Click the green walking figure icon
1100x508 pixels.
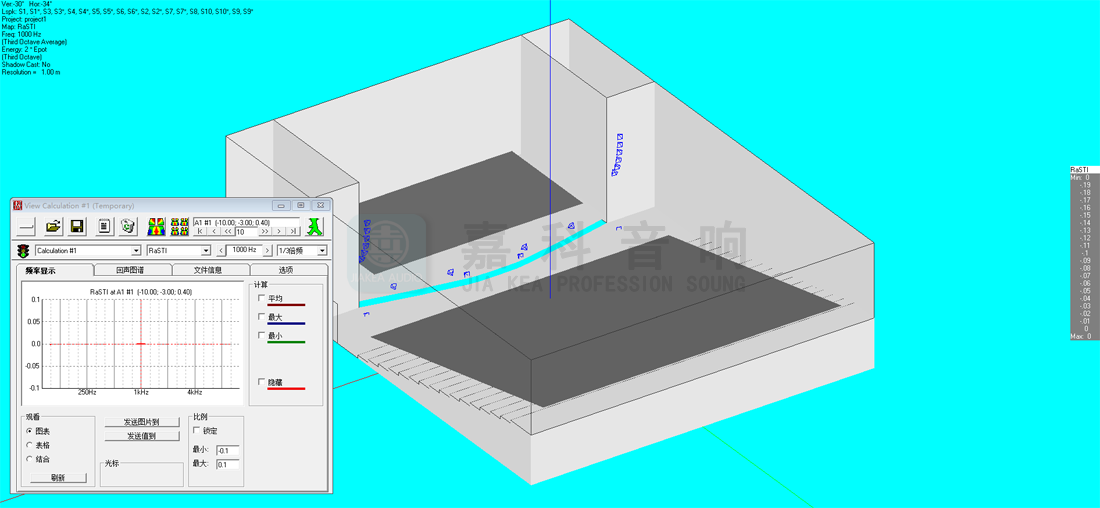tap(316, 226)
